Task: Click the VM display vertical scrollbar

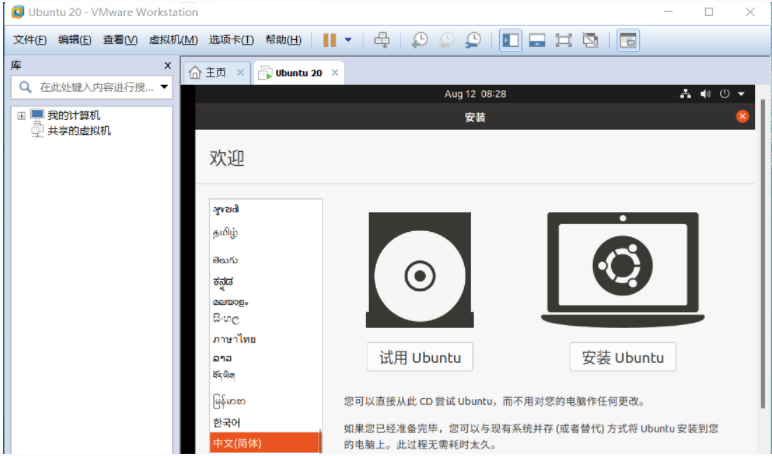Action: click(763, 254)
